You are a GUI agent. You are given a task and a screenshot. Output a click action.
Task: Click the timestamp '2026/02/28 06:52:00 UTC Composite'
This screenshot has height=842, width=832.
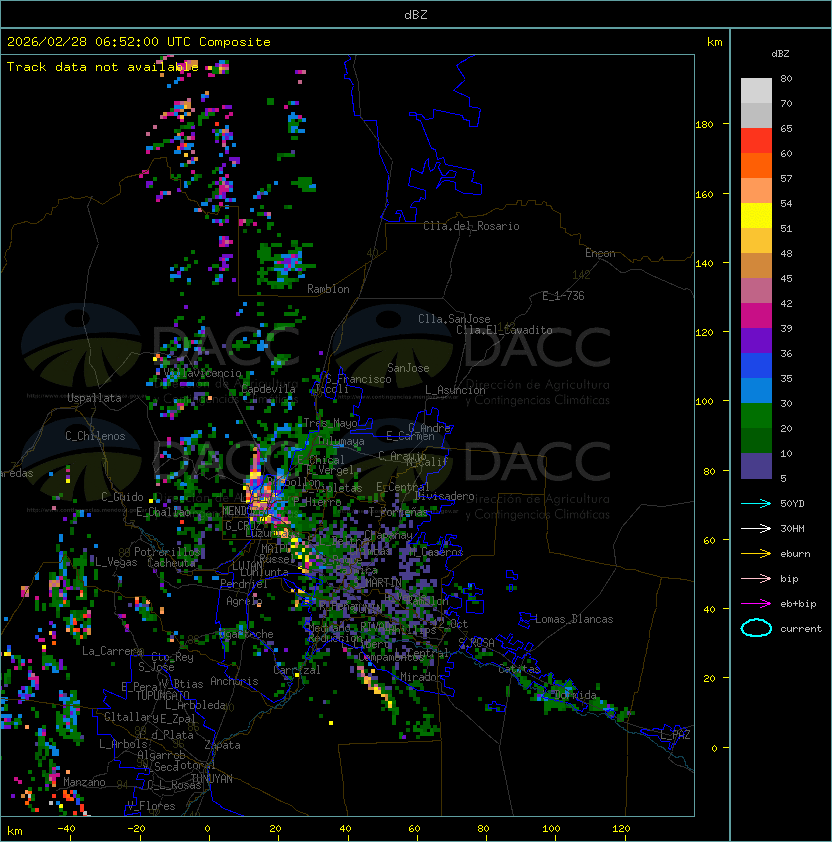click(x=139, y=42)
